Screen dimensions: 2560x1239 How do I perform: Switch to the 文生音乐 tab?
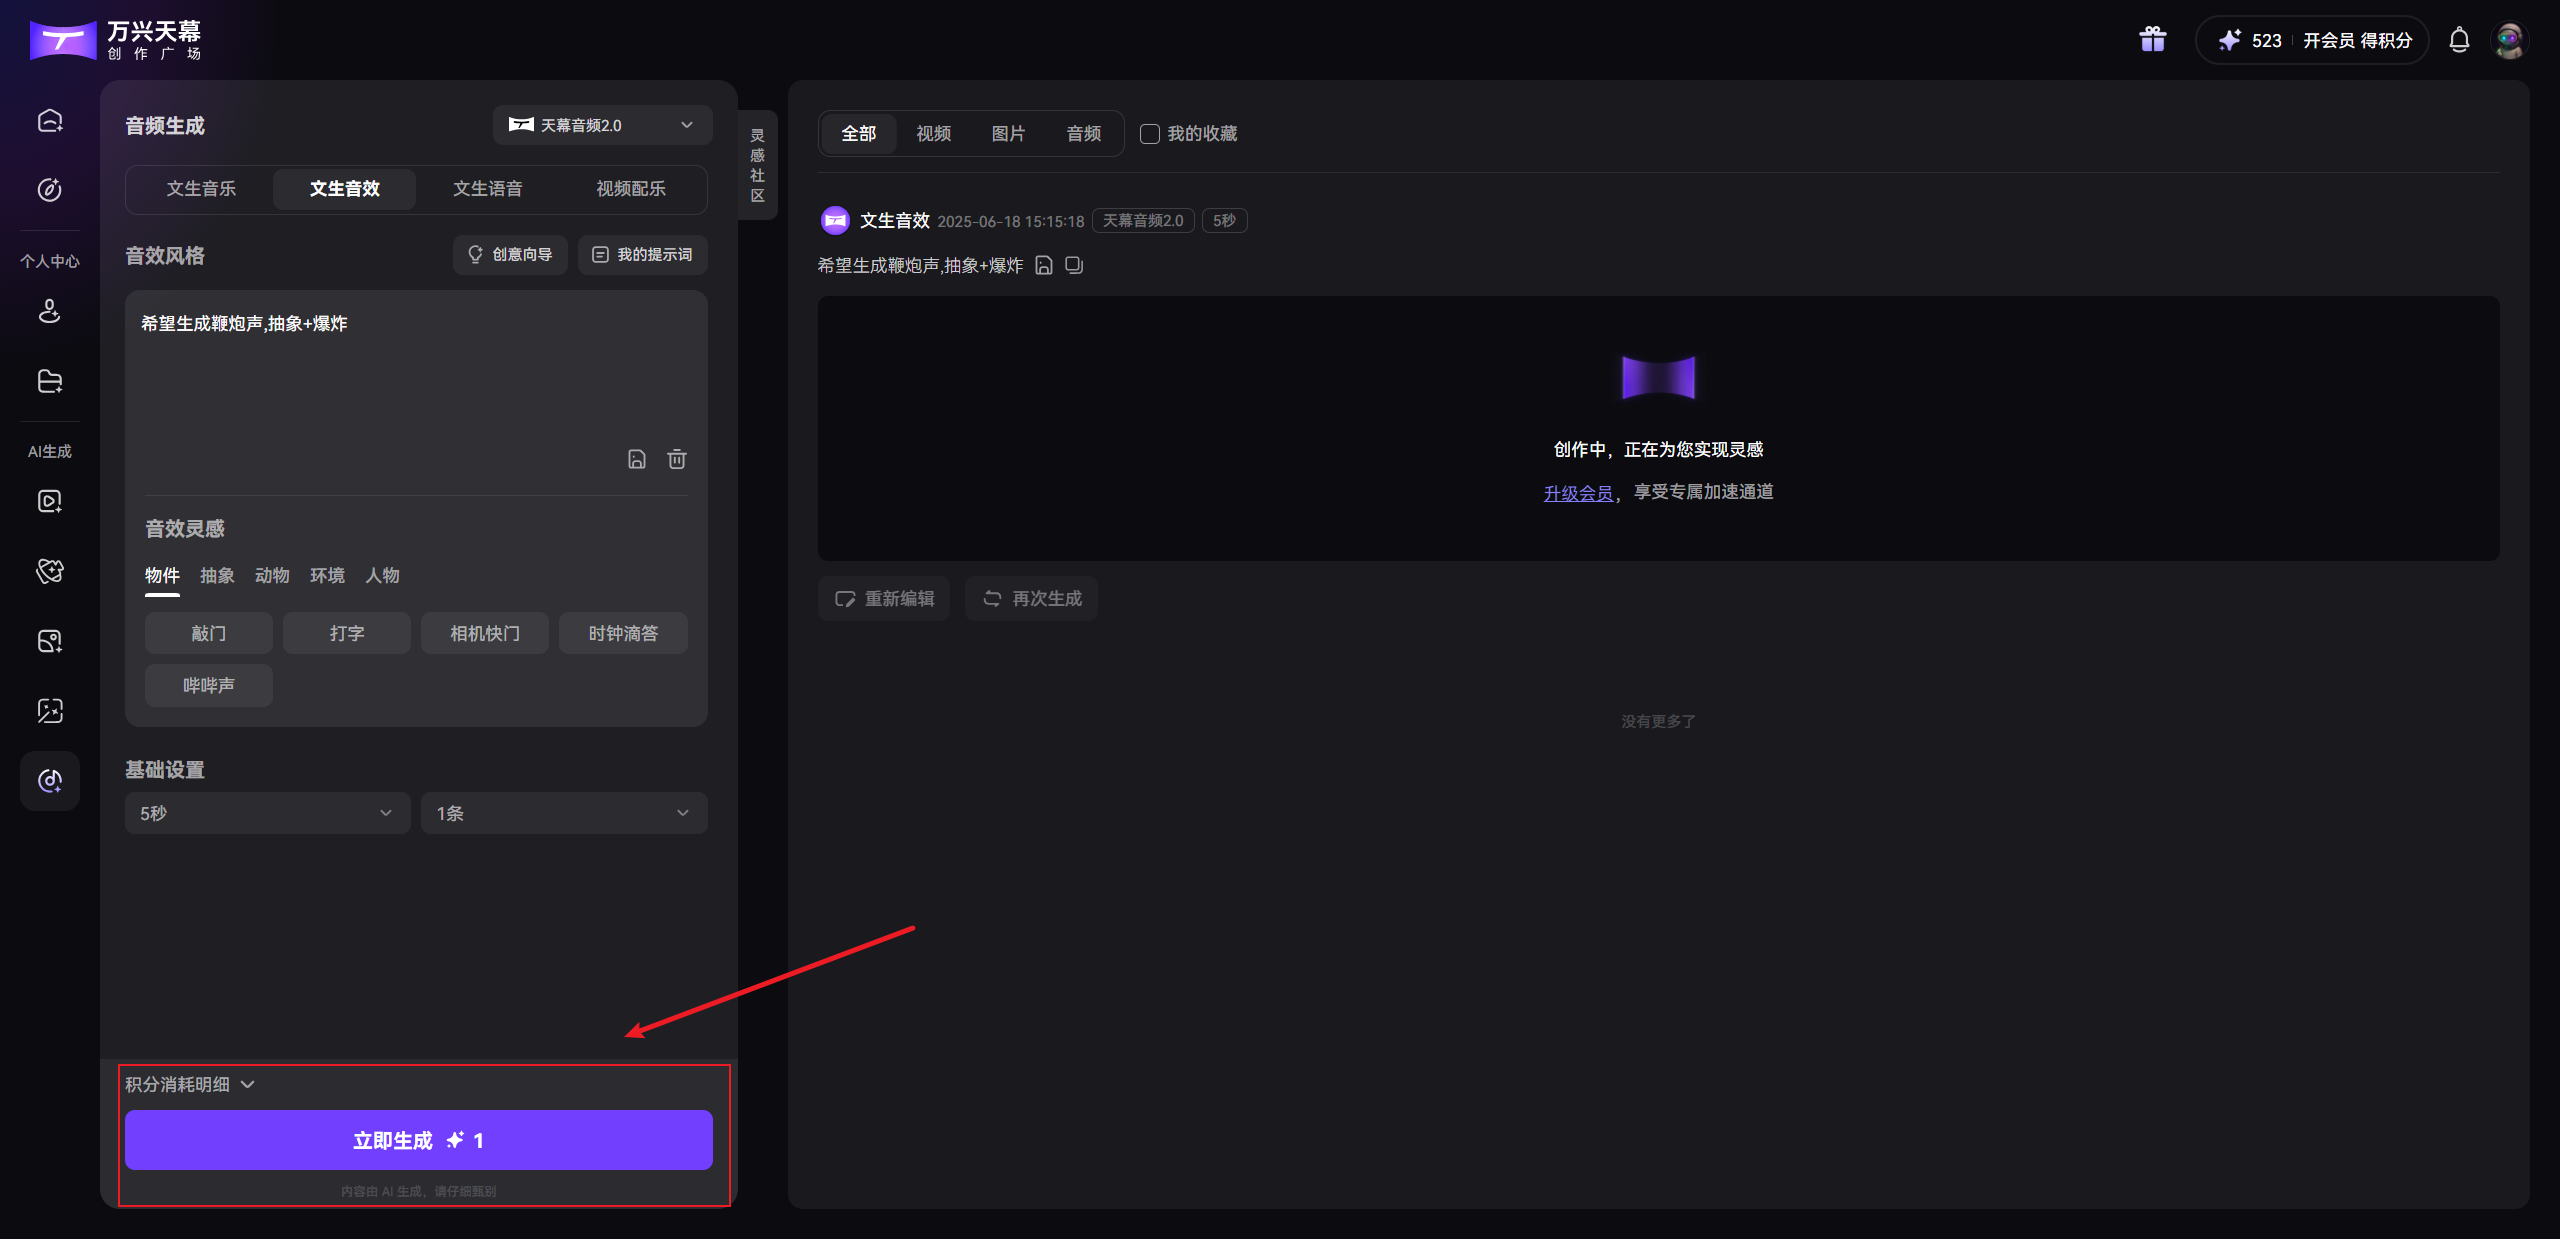pyautogui.click(x=201, y=189)
